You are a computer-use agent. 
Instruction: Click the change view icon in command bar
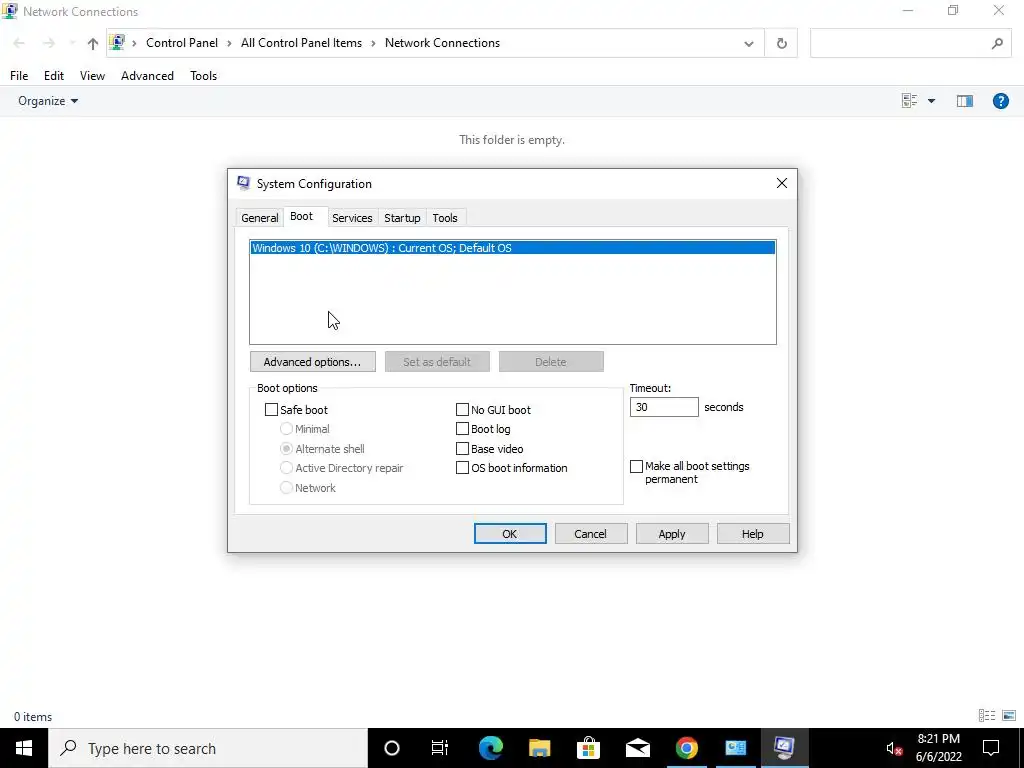click(909, 101)
